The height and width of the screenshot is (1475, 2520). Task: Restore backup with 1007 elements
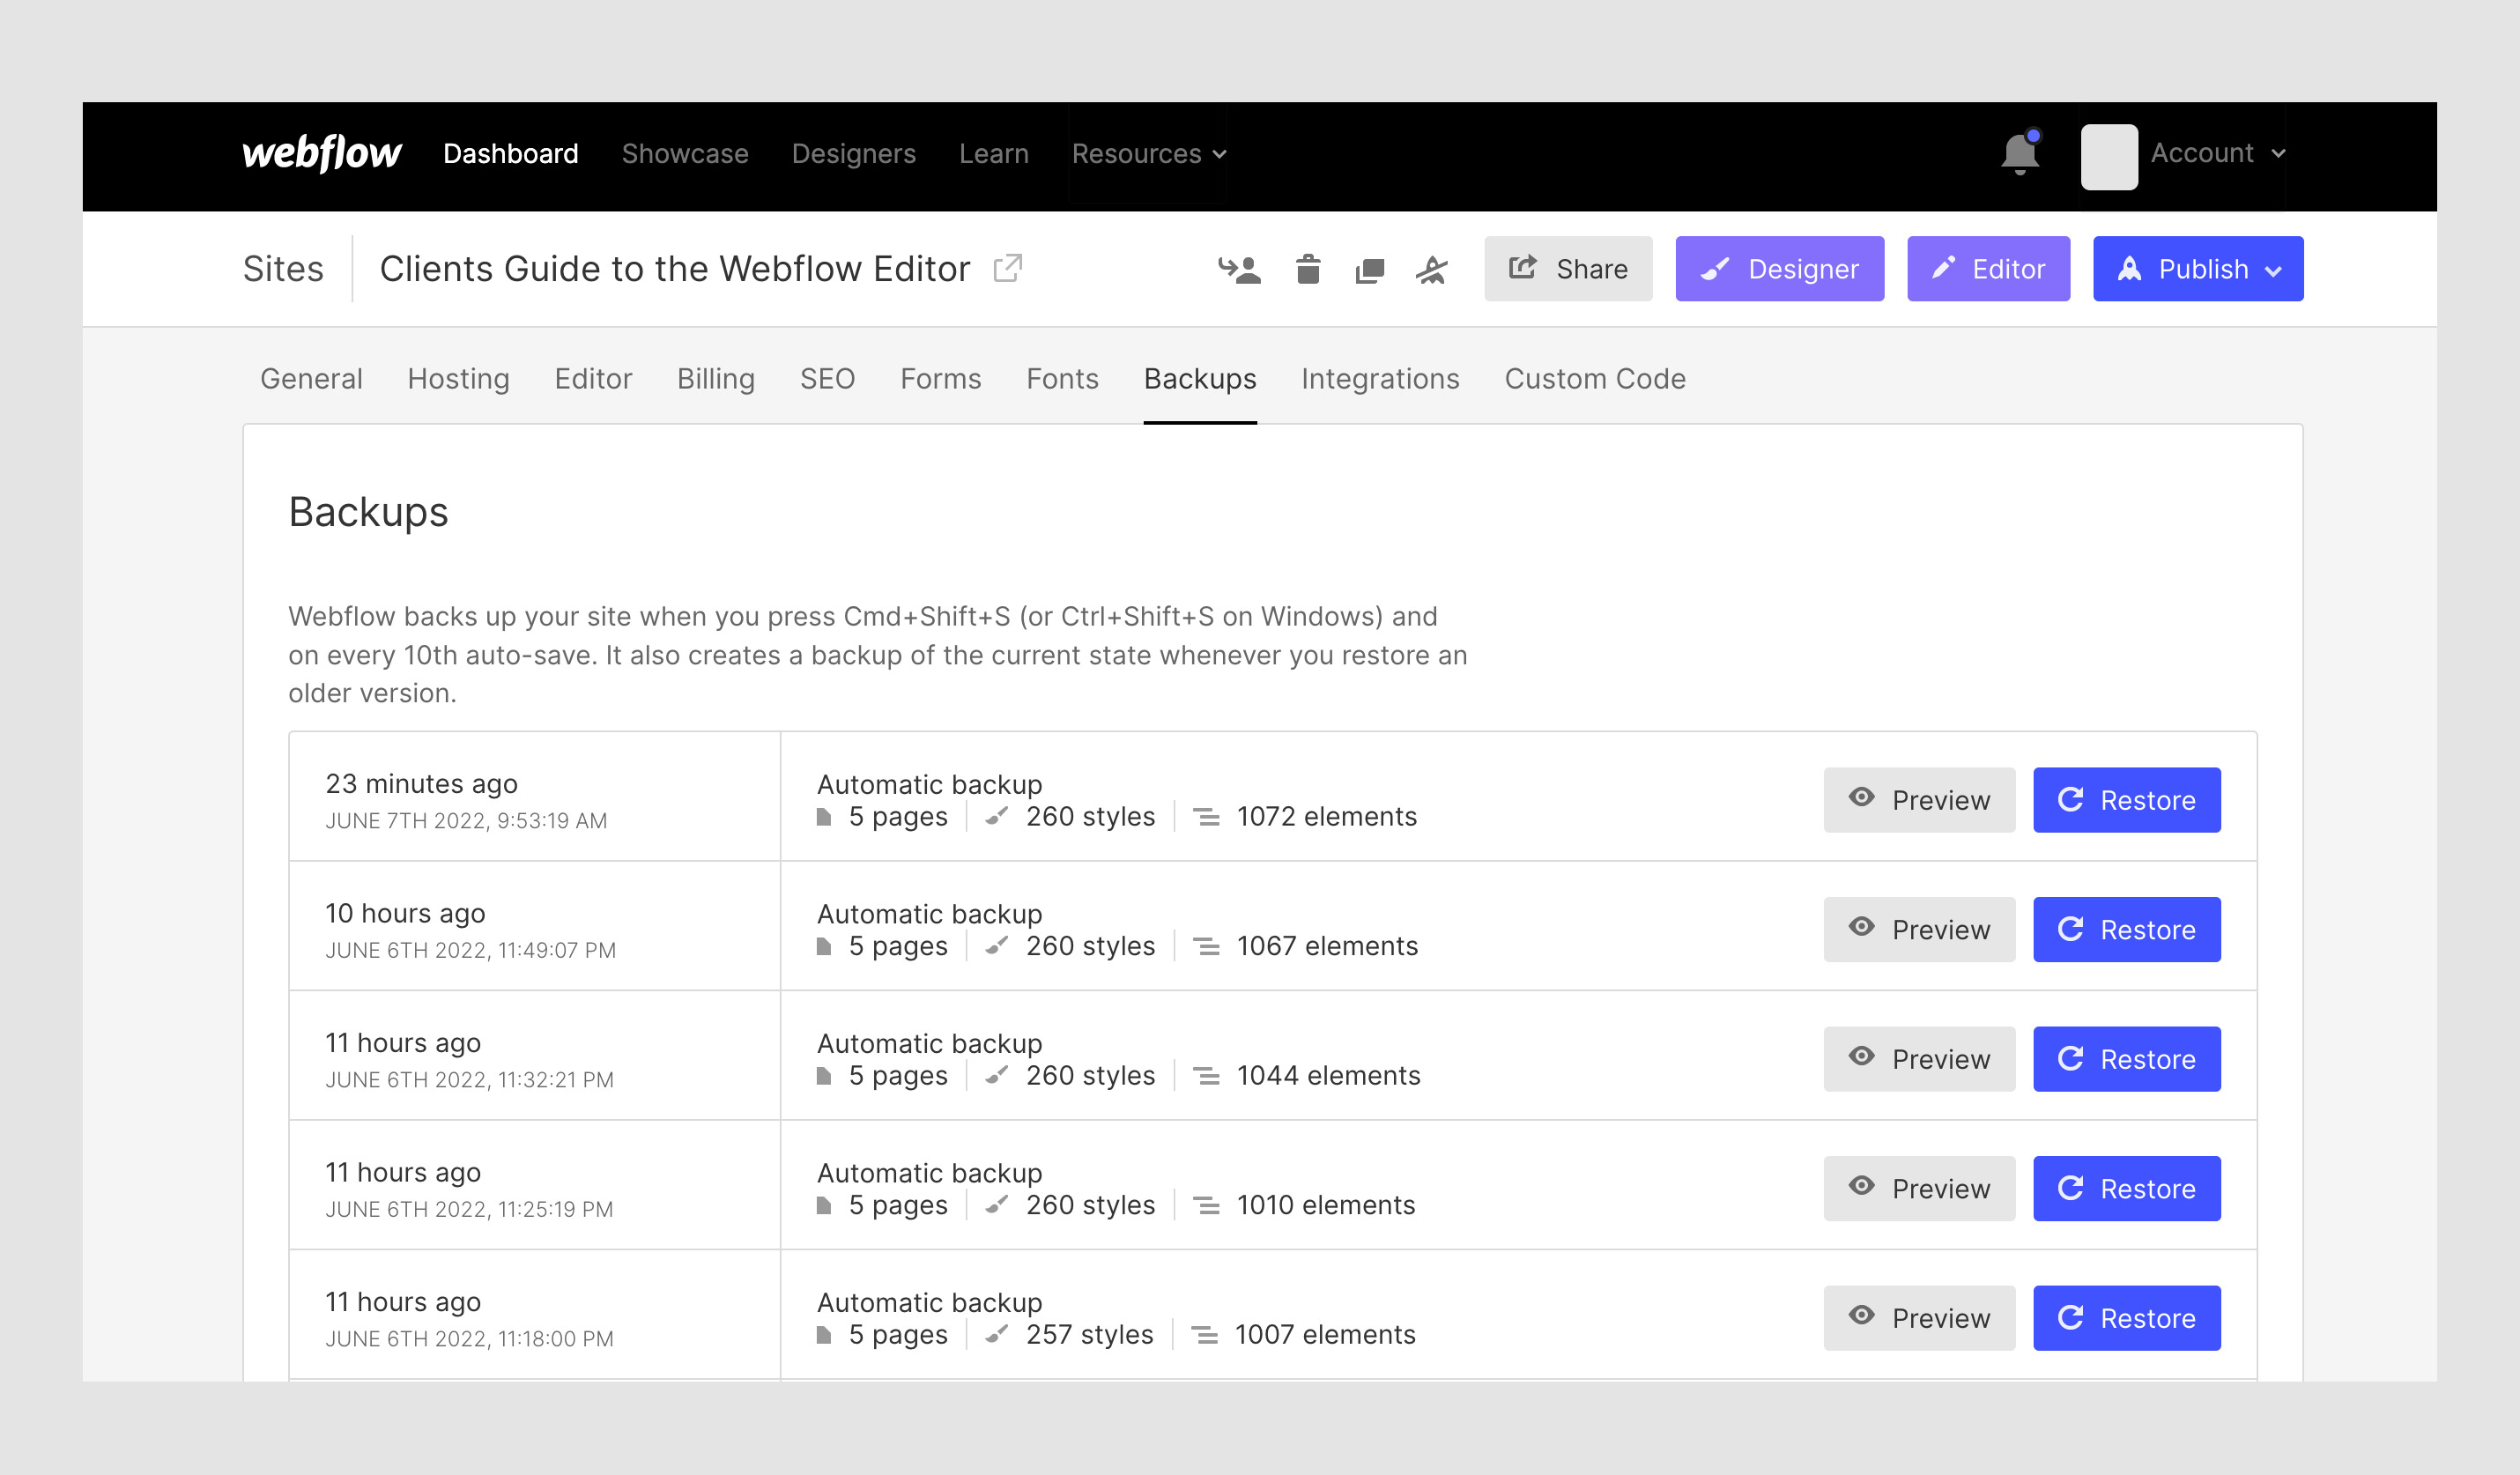[x=2126, y=1318]
